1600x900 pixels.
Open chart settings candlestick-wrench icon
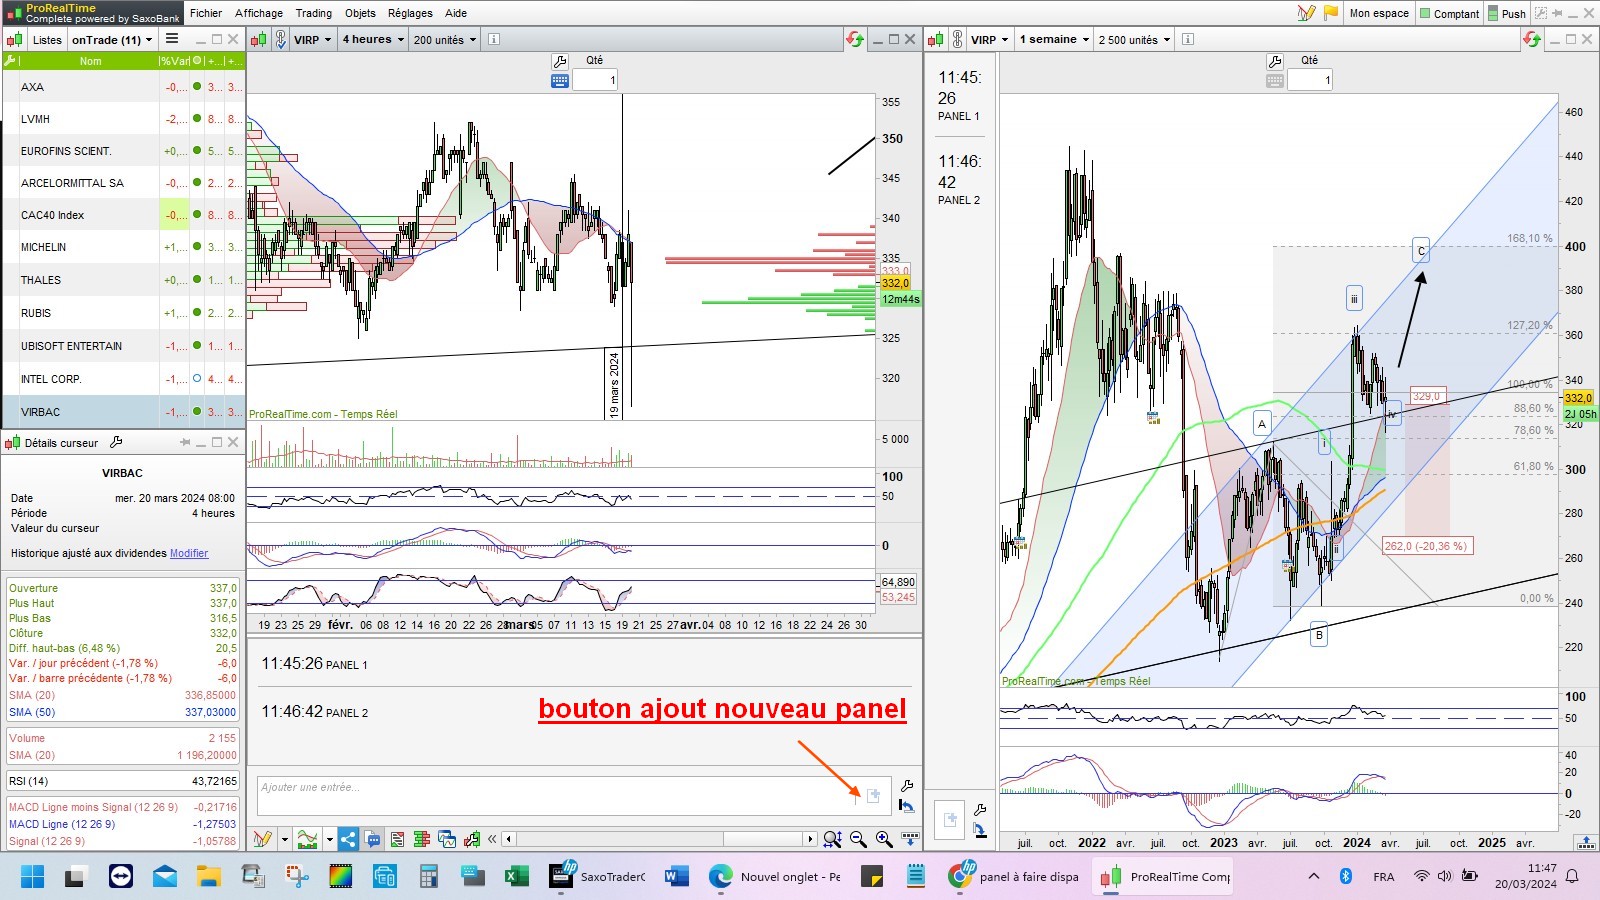pos(471,839)
